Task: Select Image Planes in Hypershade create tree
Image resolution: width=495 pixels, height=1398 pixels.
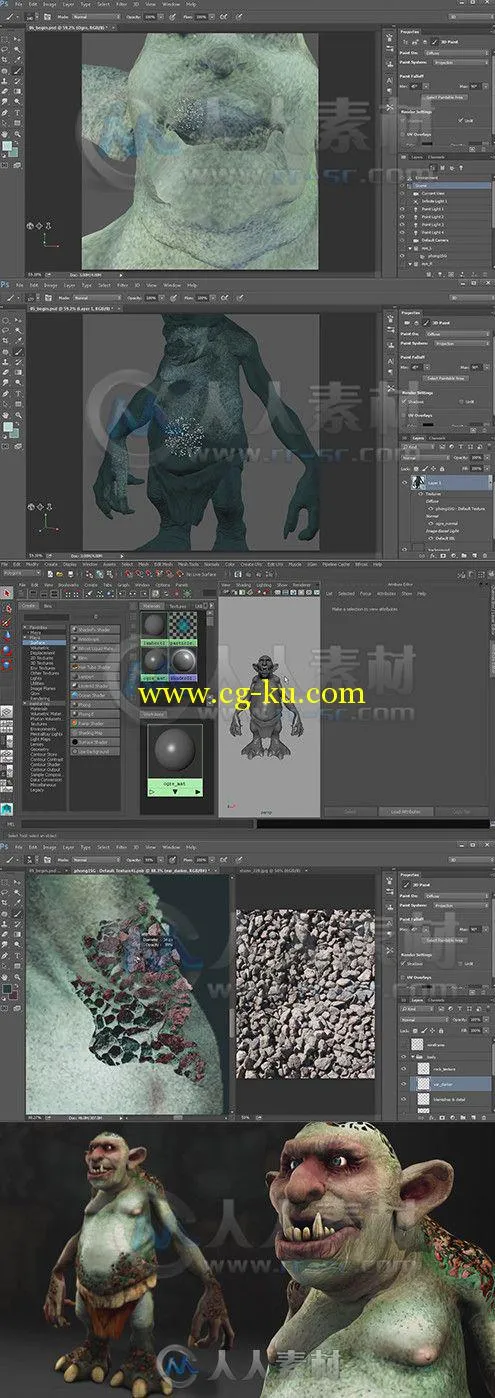Action: coord(43,688)
